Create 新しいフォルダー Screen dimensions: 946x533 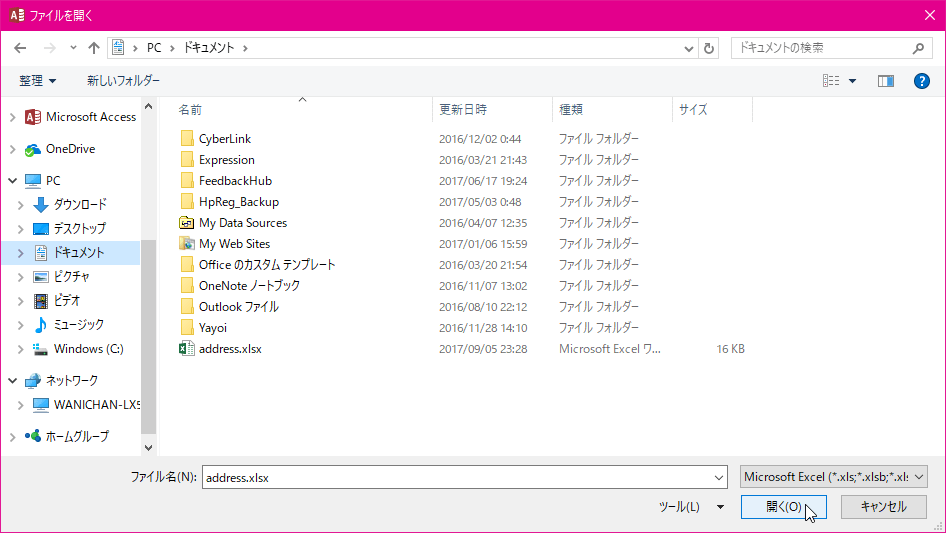click(123, 81)
